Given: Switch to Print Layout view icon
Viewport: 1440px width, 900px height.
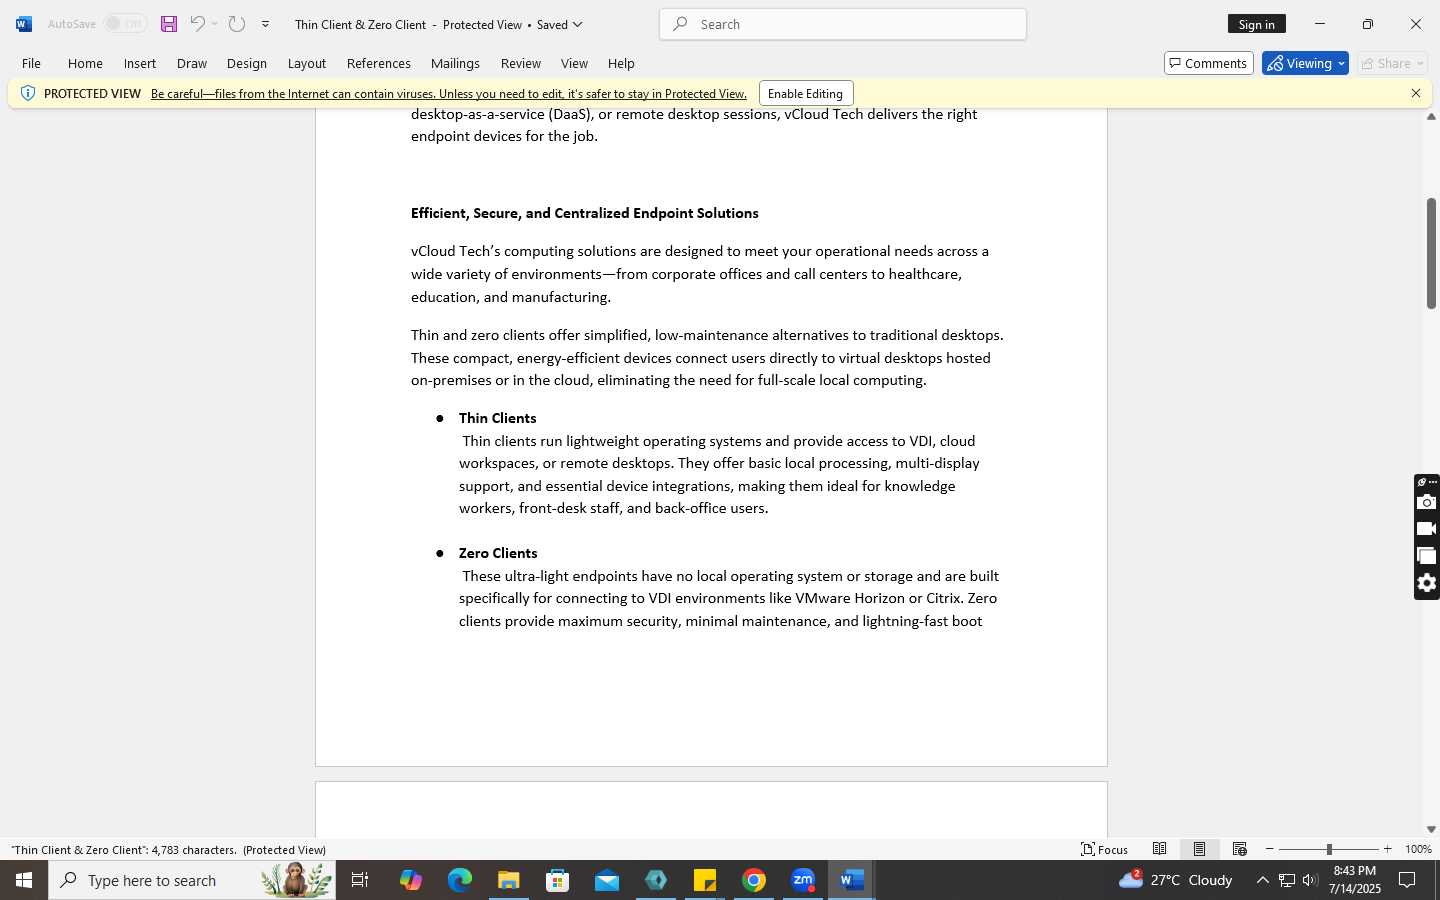Looking at the screenshot, I should (x=1199, y=849).
